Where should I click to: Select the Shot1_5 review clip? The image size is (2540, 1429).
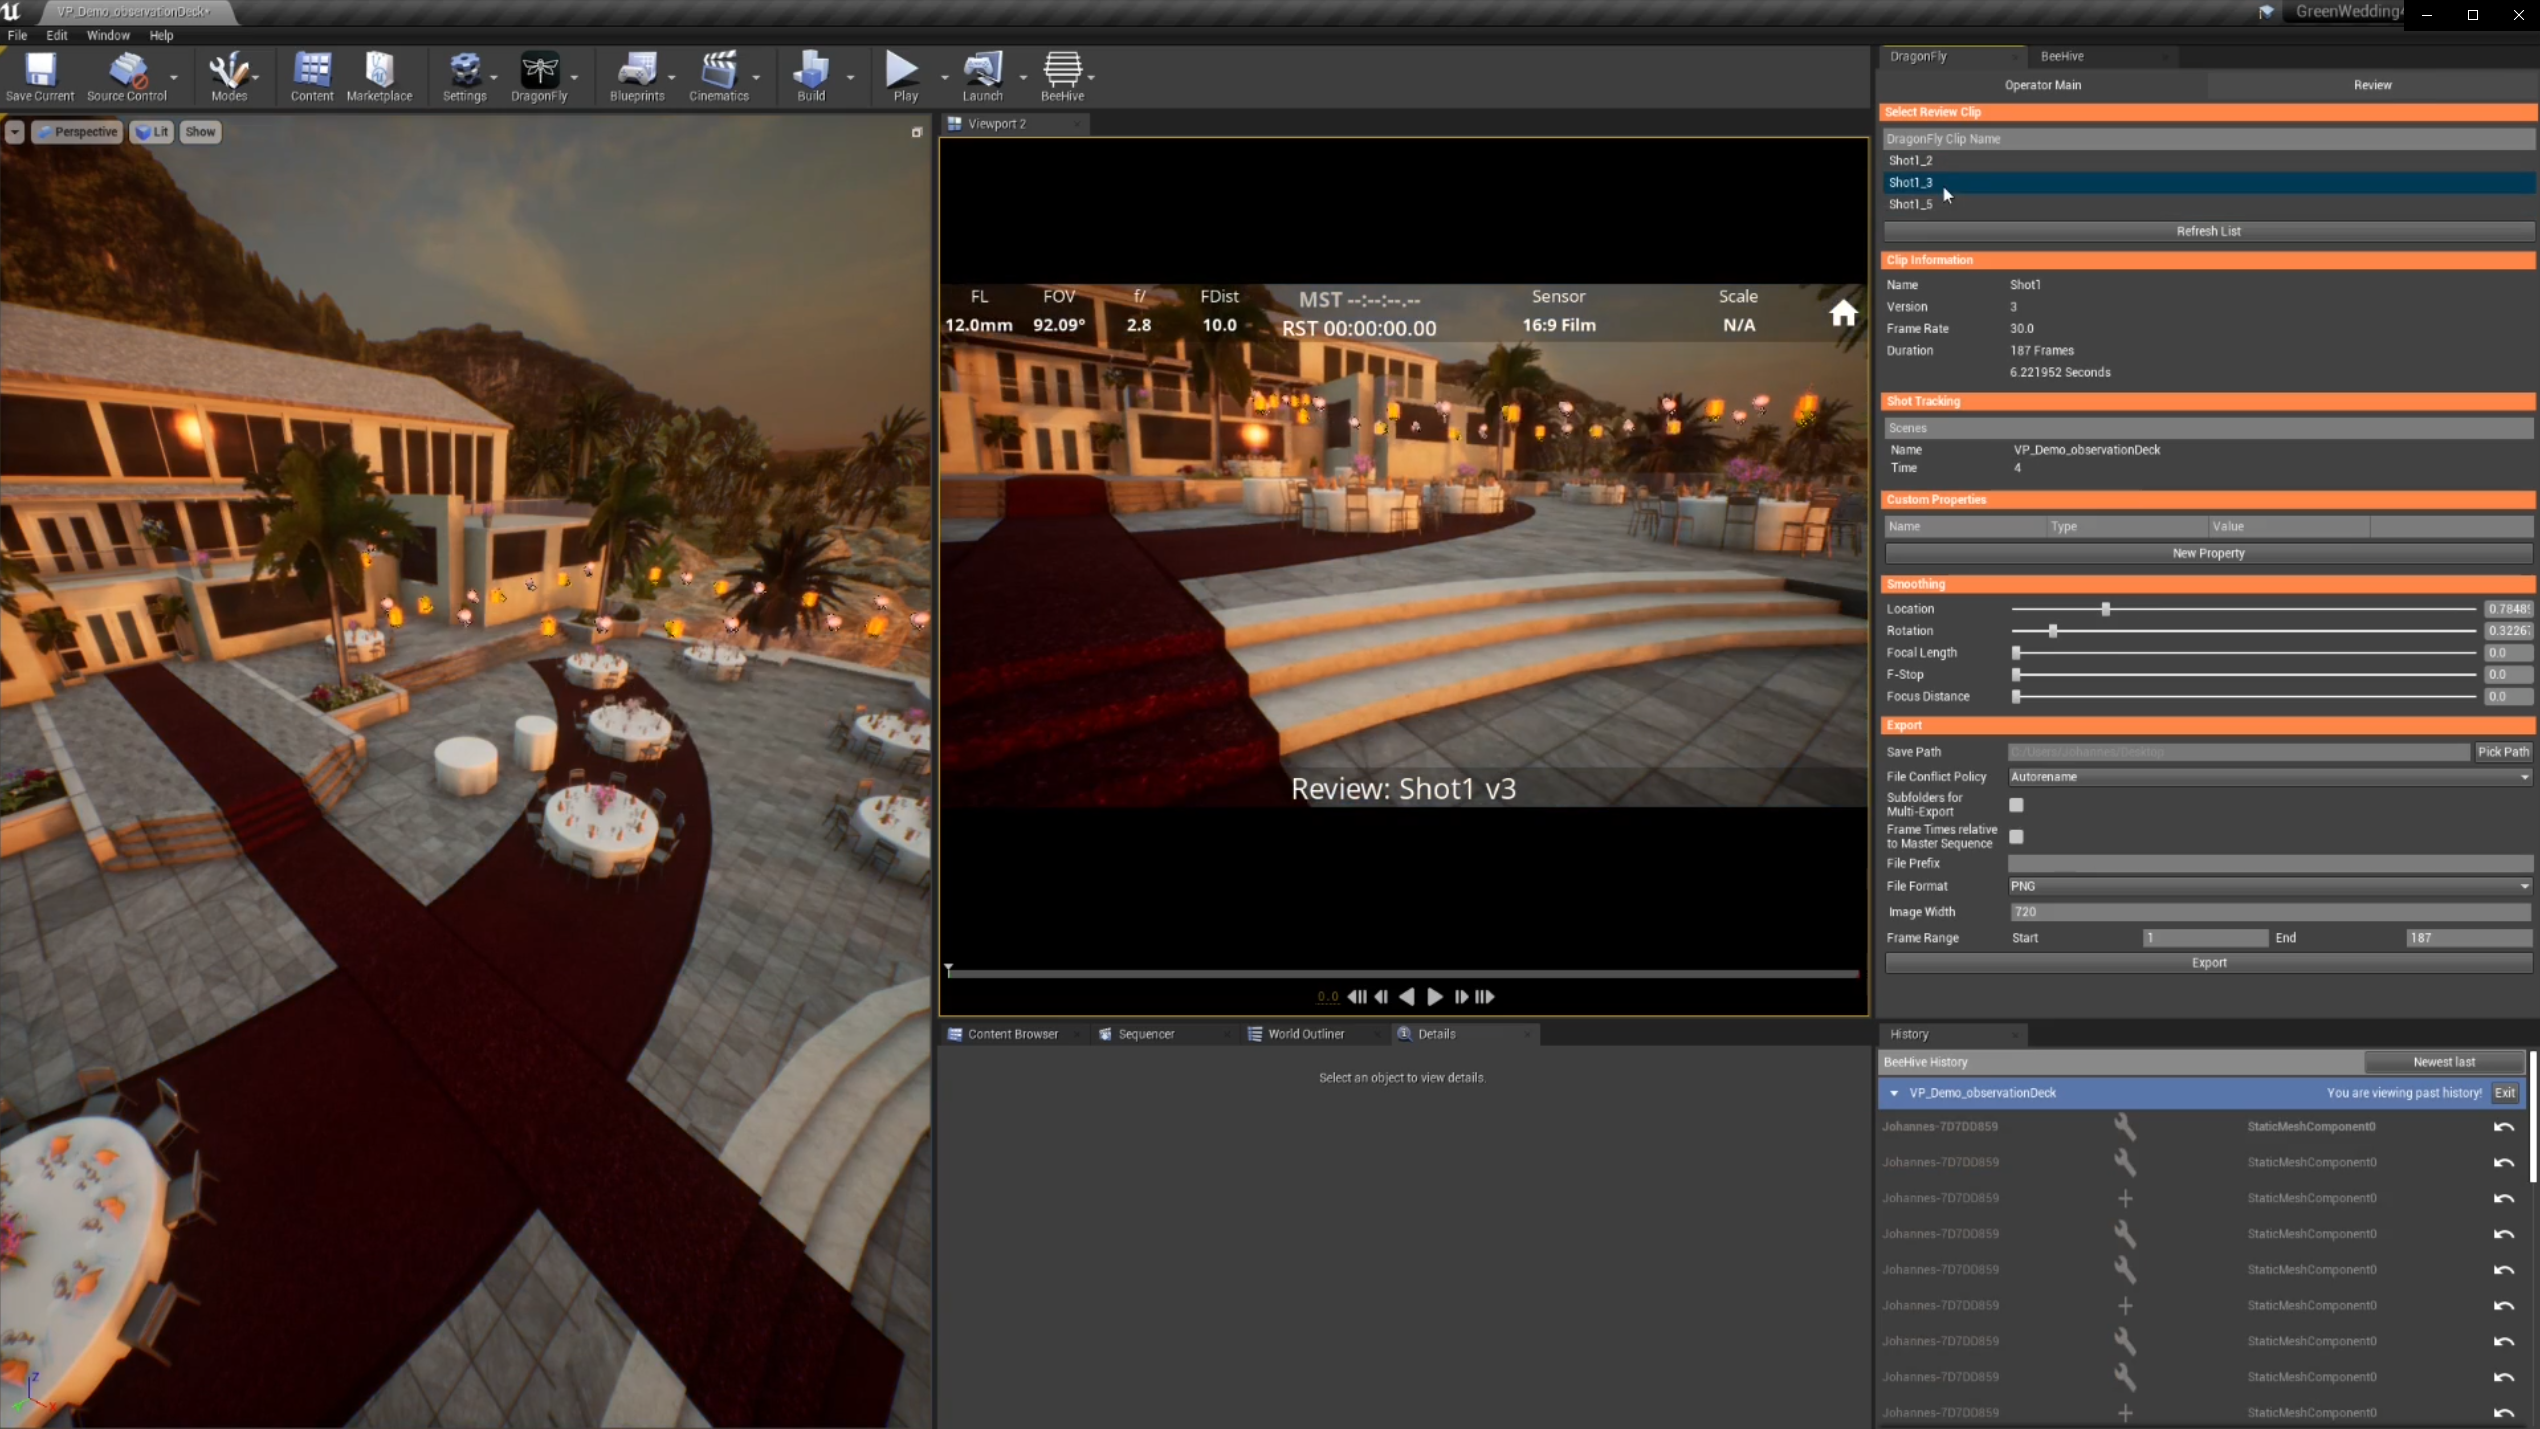point(2208,204)
